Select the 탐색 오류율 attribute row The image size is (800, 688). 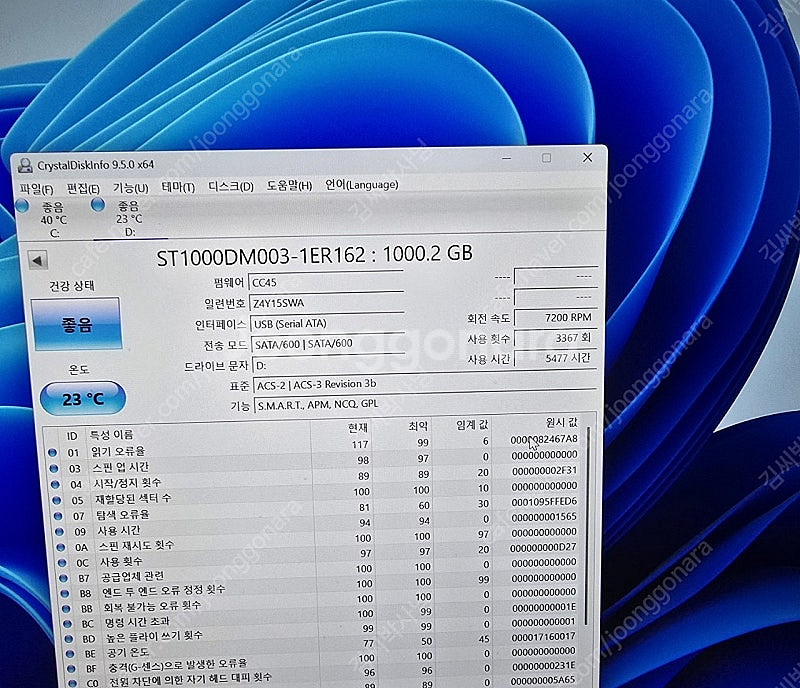317,510
